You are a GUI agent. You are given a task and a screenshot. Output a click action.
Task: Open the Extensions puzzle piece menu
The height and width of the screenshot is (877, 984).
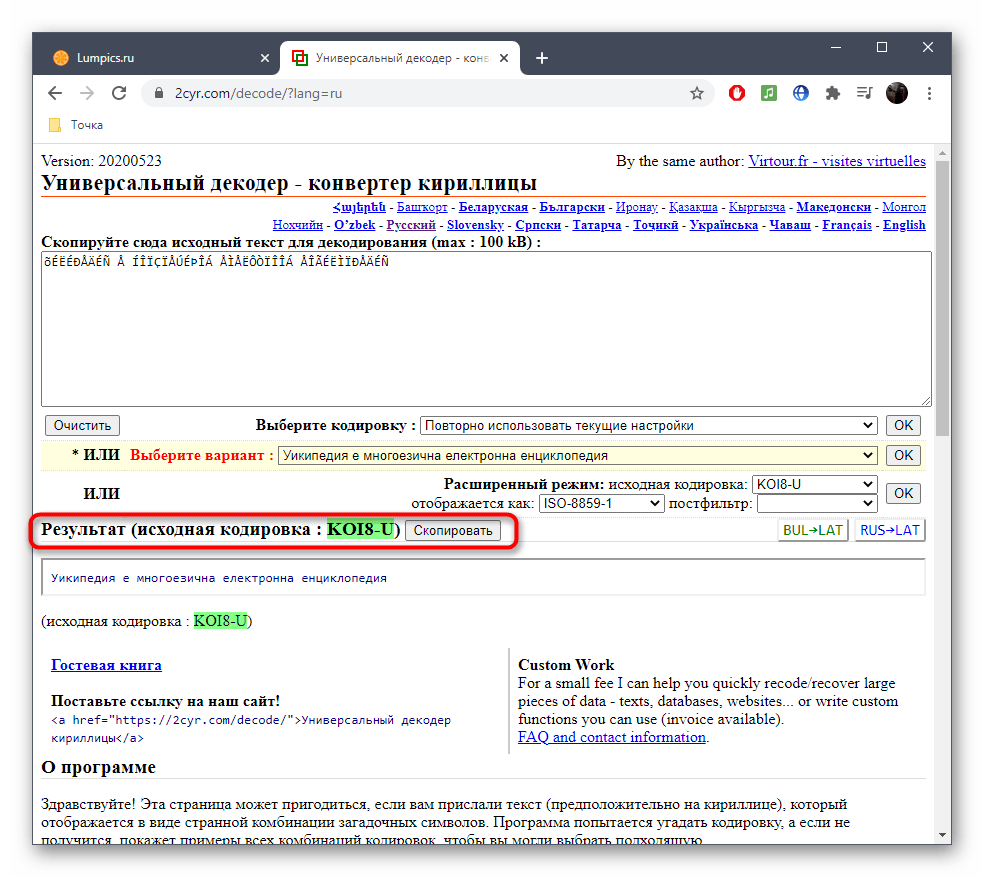[833, 94]
